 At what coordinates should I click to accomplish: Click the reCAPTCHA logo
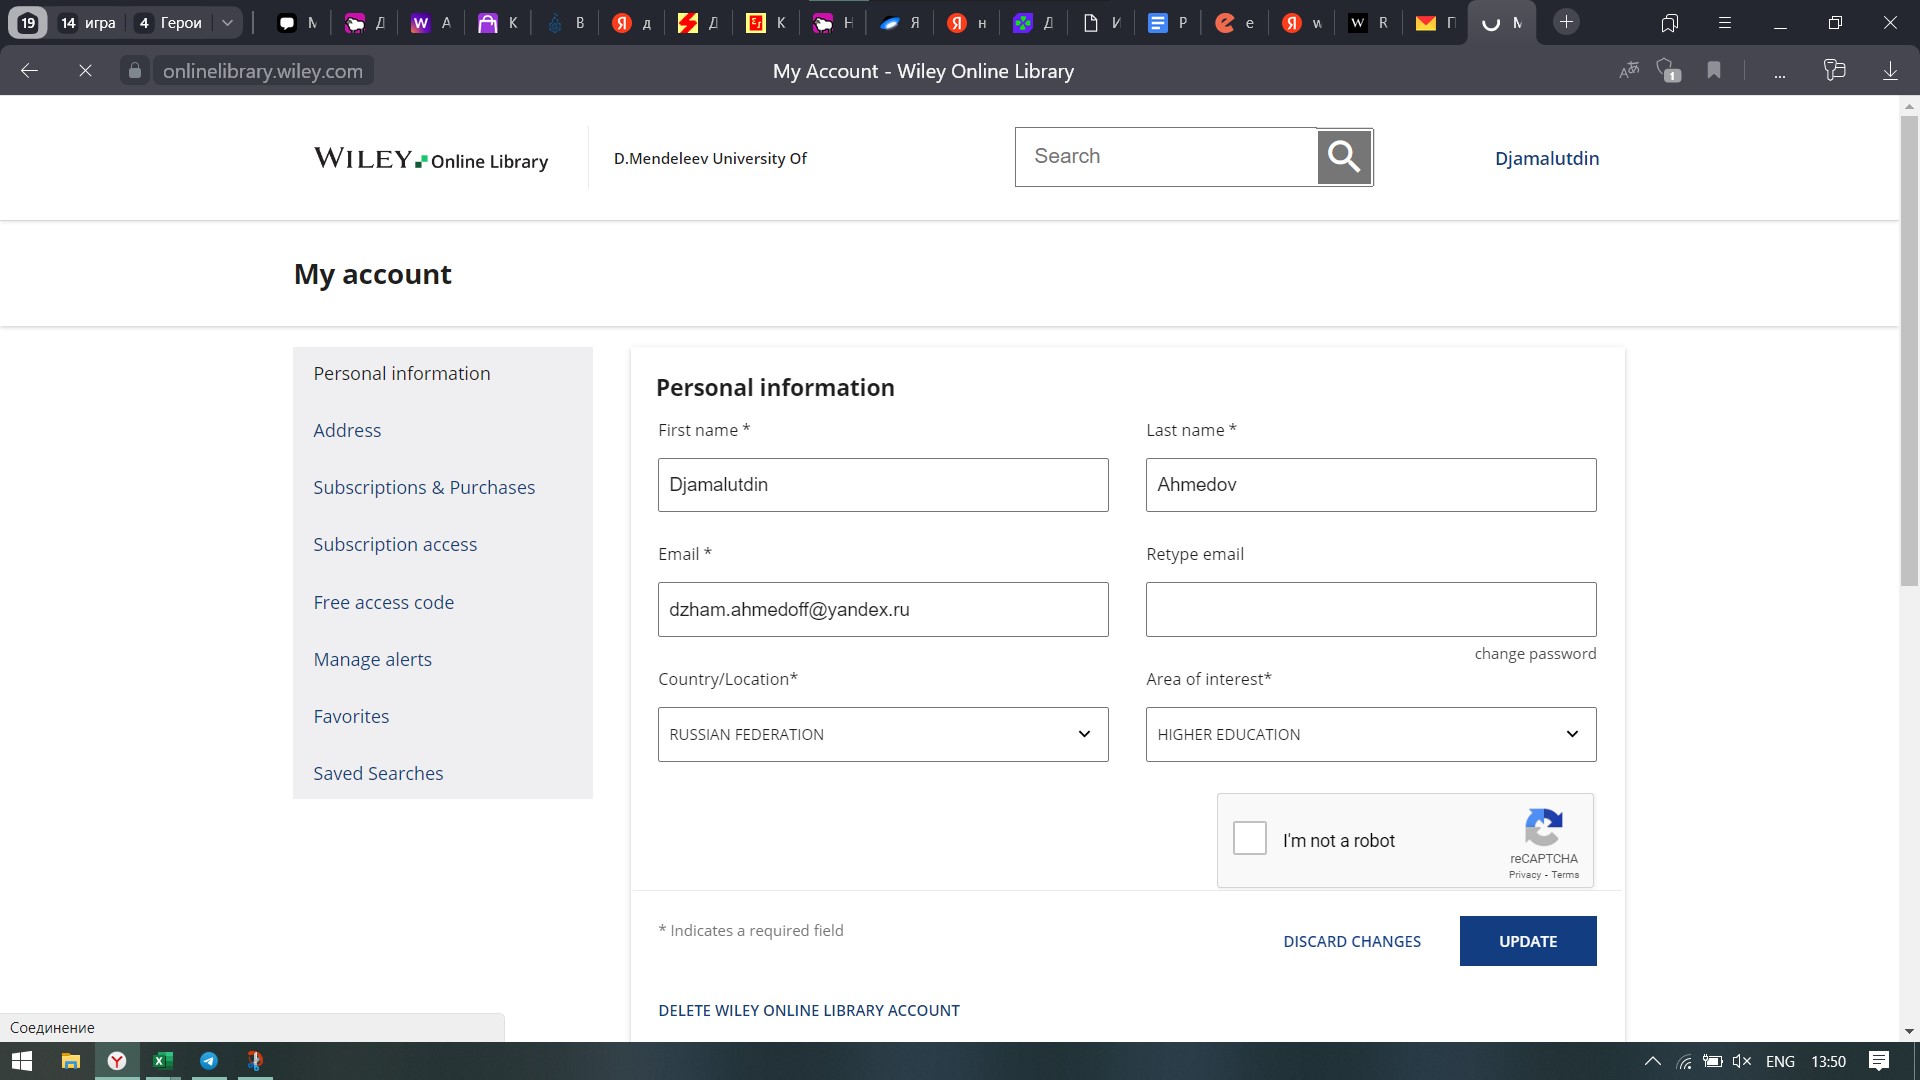[1544, 827]
